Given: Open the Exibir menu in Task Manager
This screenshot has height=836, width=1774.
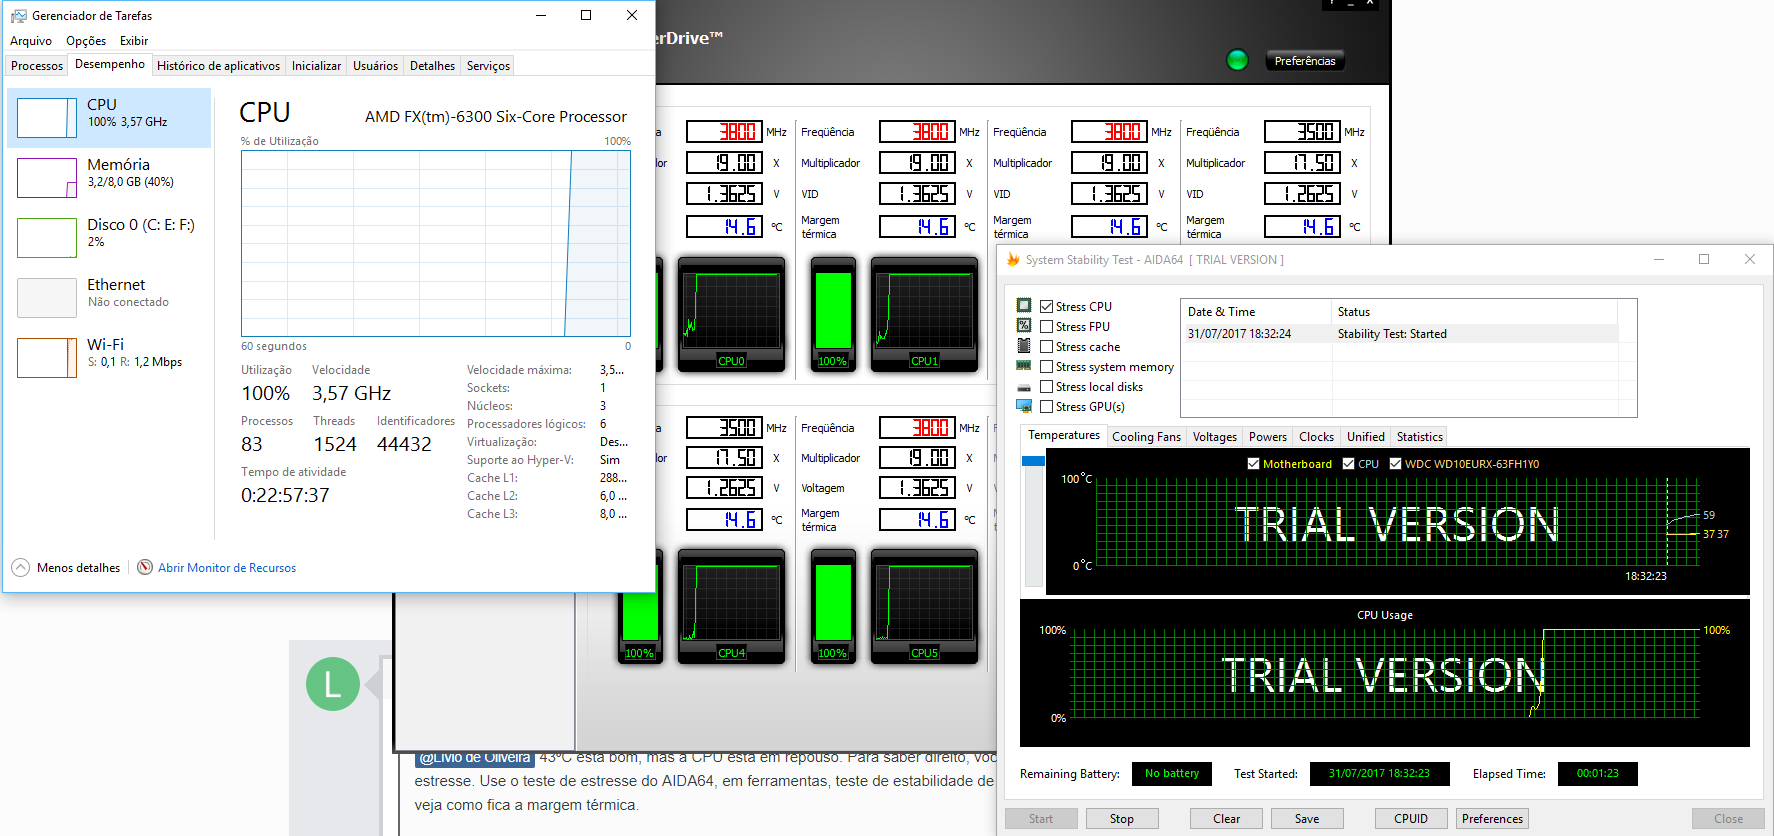Looking at the screenshot, I should tap(134, 41).
